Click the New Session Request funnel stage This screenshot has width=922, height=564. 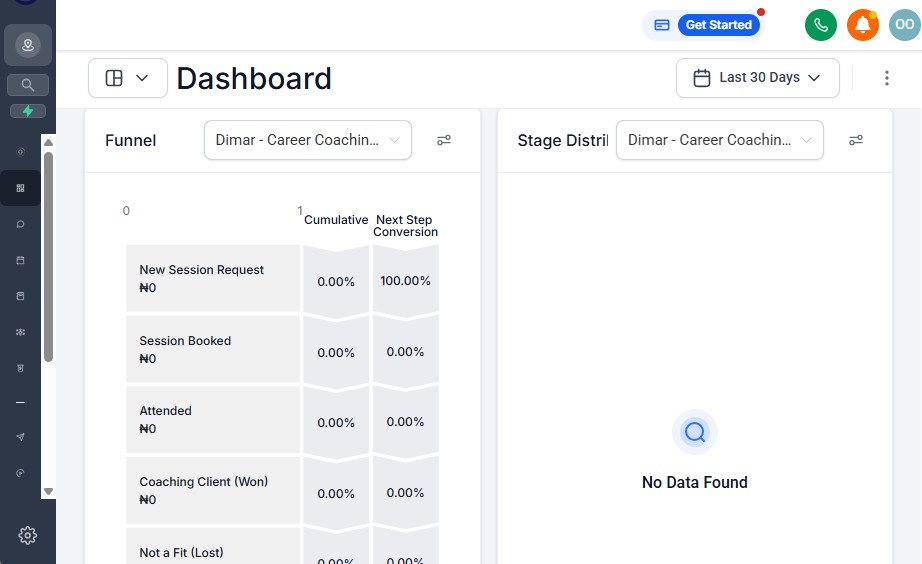pyautogui.click(x=213, y=278)
